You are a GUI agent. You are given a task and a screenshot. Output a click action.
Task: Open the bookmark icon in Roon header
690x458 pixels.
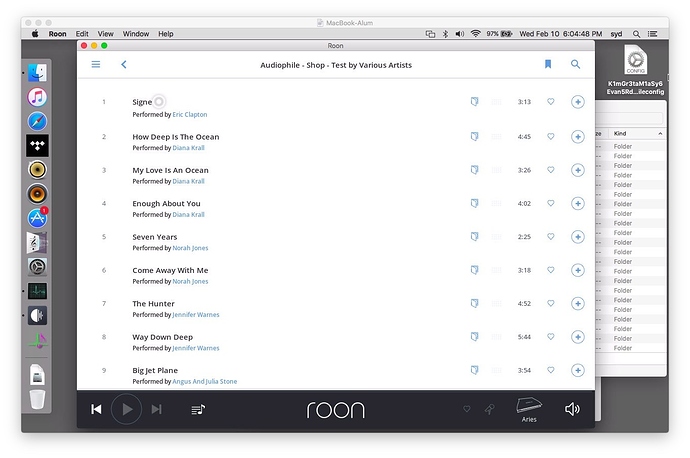(x=548, y=64)
